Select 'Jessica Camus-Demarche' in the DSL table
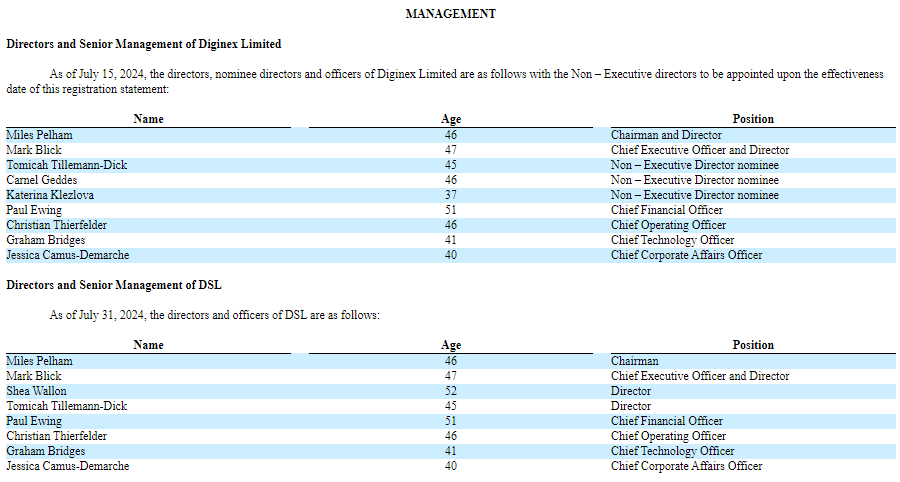This screenshot has width=900, height=482. tap(68, 466)
